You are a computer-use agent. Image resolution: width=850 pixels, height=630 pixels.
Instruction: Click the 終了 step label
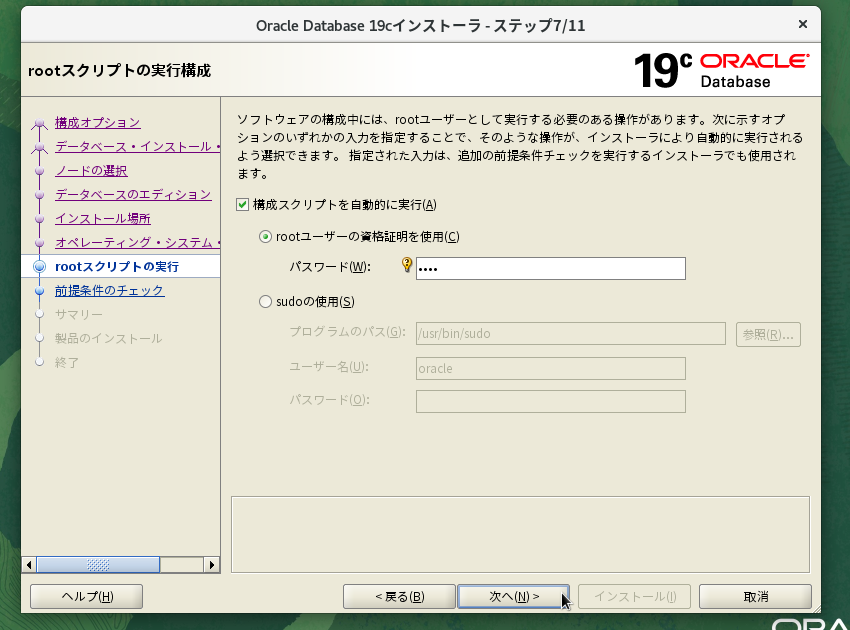(67, 362)
